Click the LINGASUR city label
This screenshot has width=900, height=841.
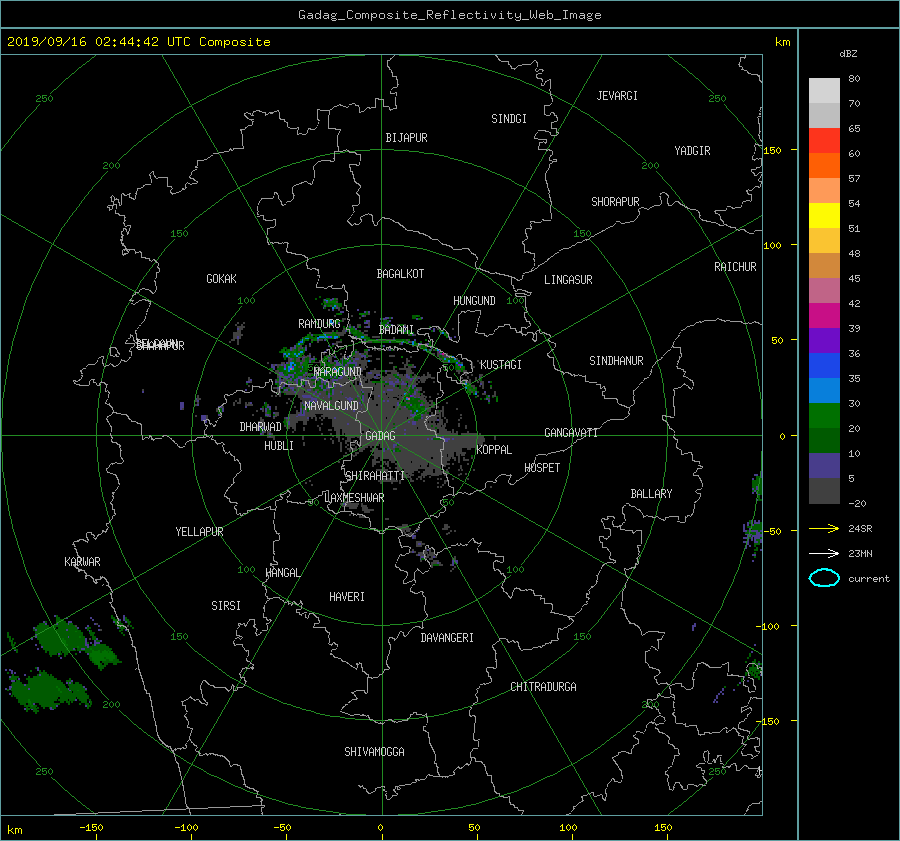pyautogui.click(x=568, y=280)
